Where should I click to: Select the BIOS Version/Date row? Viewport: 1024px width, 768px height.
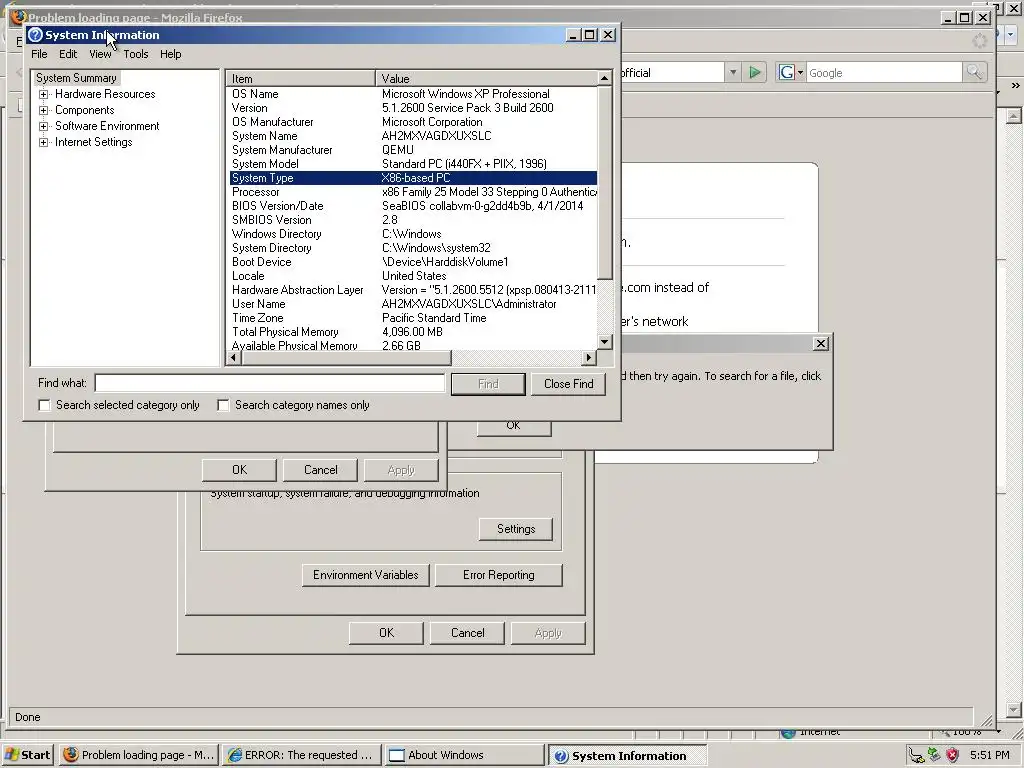point(413,206)
